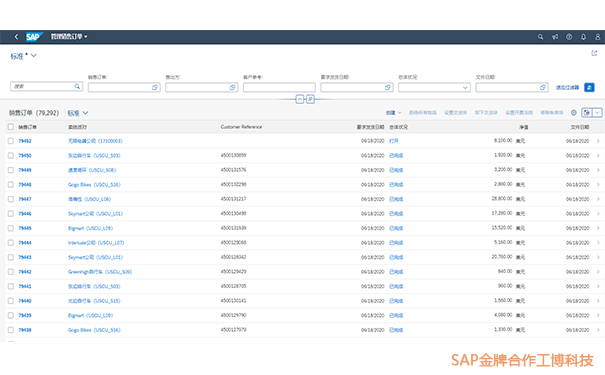
Task: Open the header search icon
Action: click(540, 37)
